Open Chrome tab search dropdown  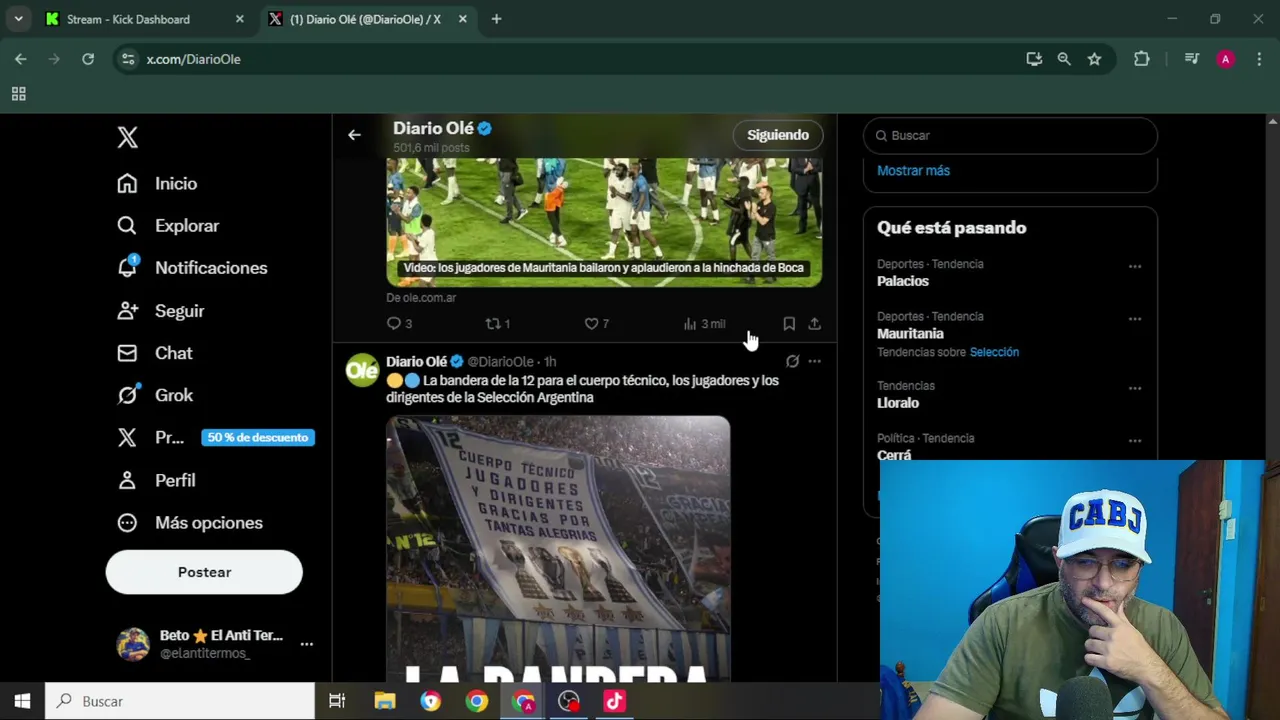[x=18, y=19]
